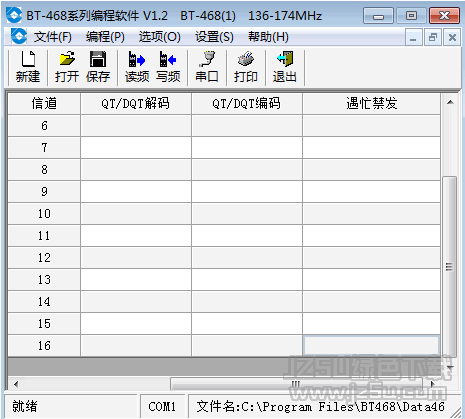This screenshot has width=465, height=419.
Task: Click the horizontal scrollbar thumb
Action: [x=297, y=384]
